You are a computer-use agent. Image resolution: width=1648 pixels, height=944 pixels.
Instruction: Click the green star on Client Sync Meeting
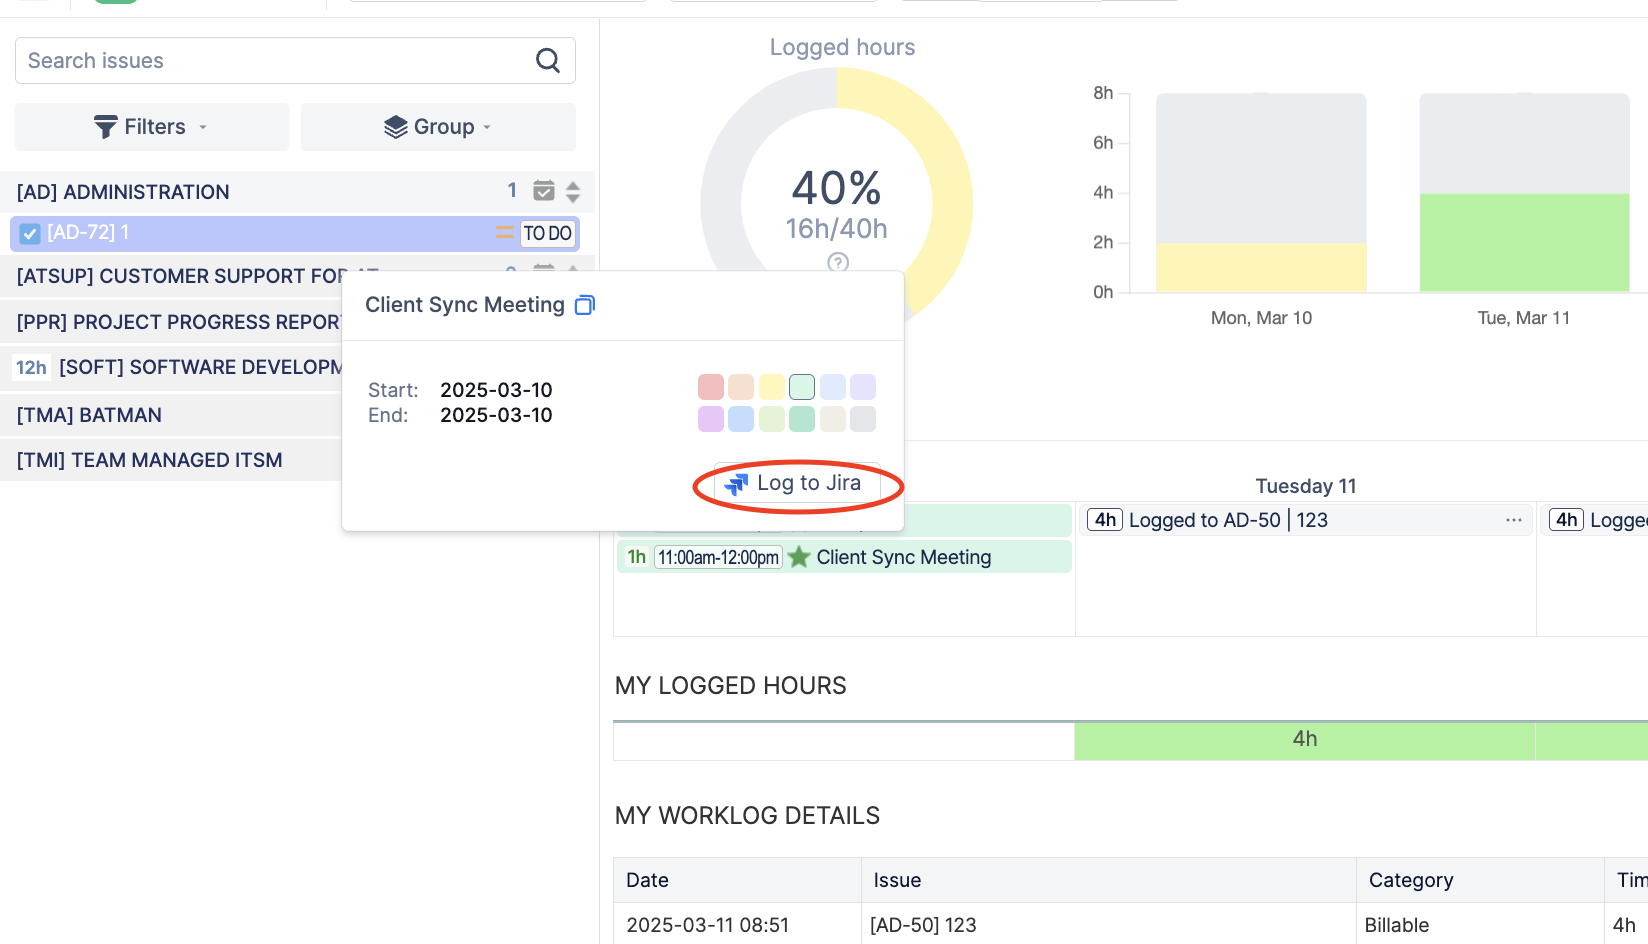(x=799, y=557)
